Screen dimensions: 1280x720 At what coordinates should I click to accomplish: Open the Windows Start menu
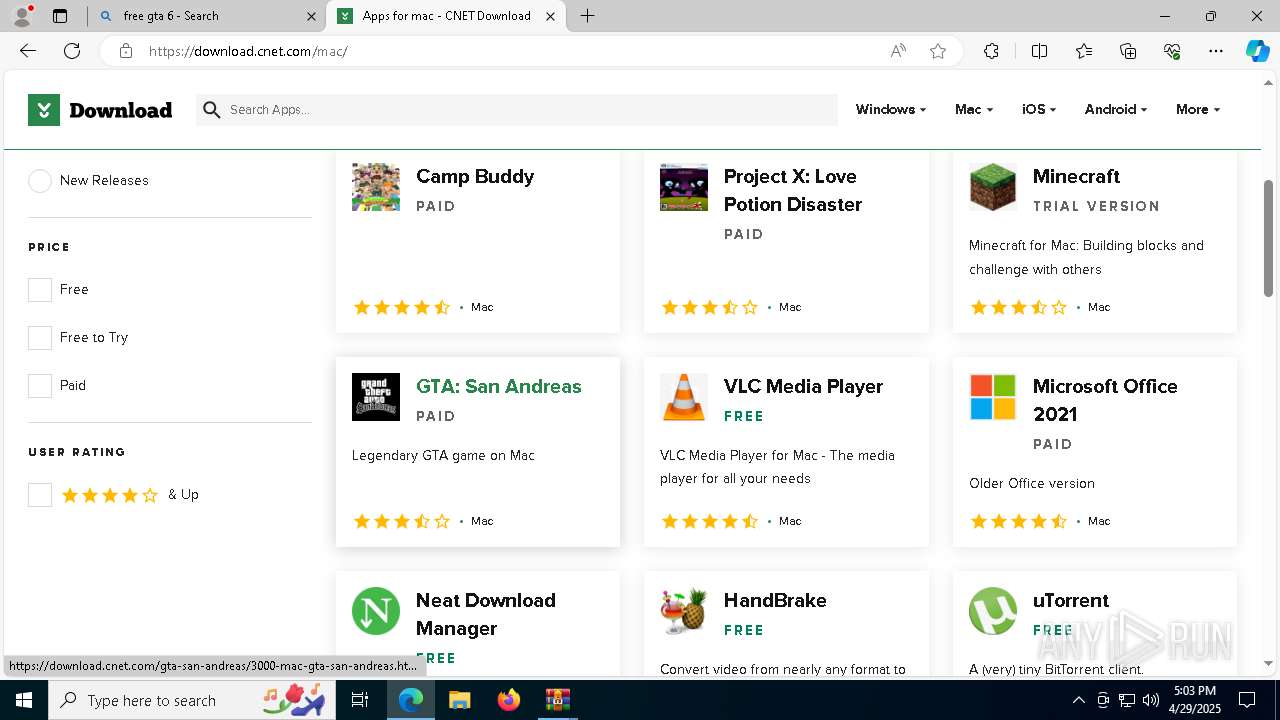coord(23,700)
